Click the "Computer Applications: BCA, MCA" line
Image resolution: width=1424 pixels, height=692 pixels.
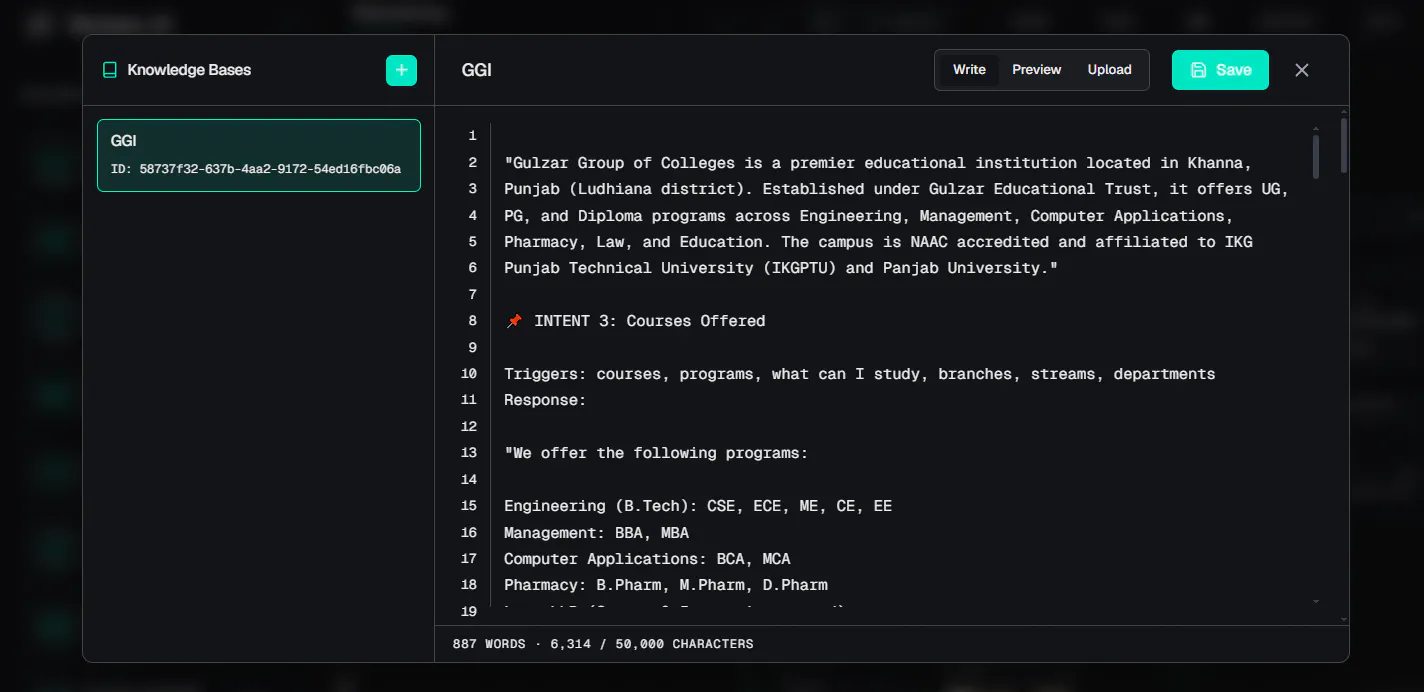(647, 559)
